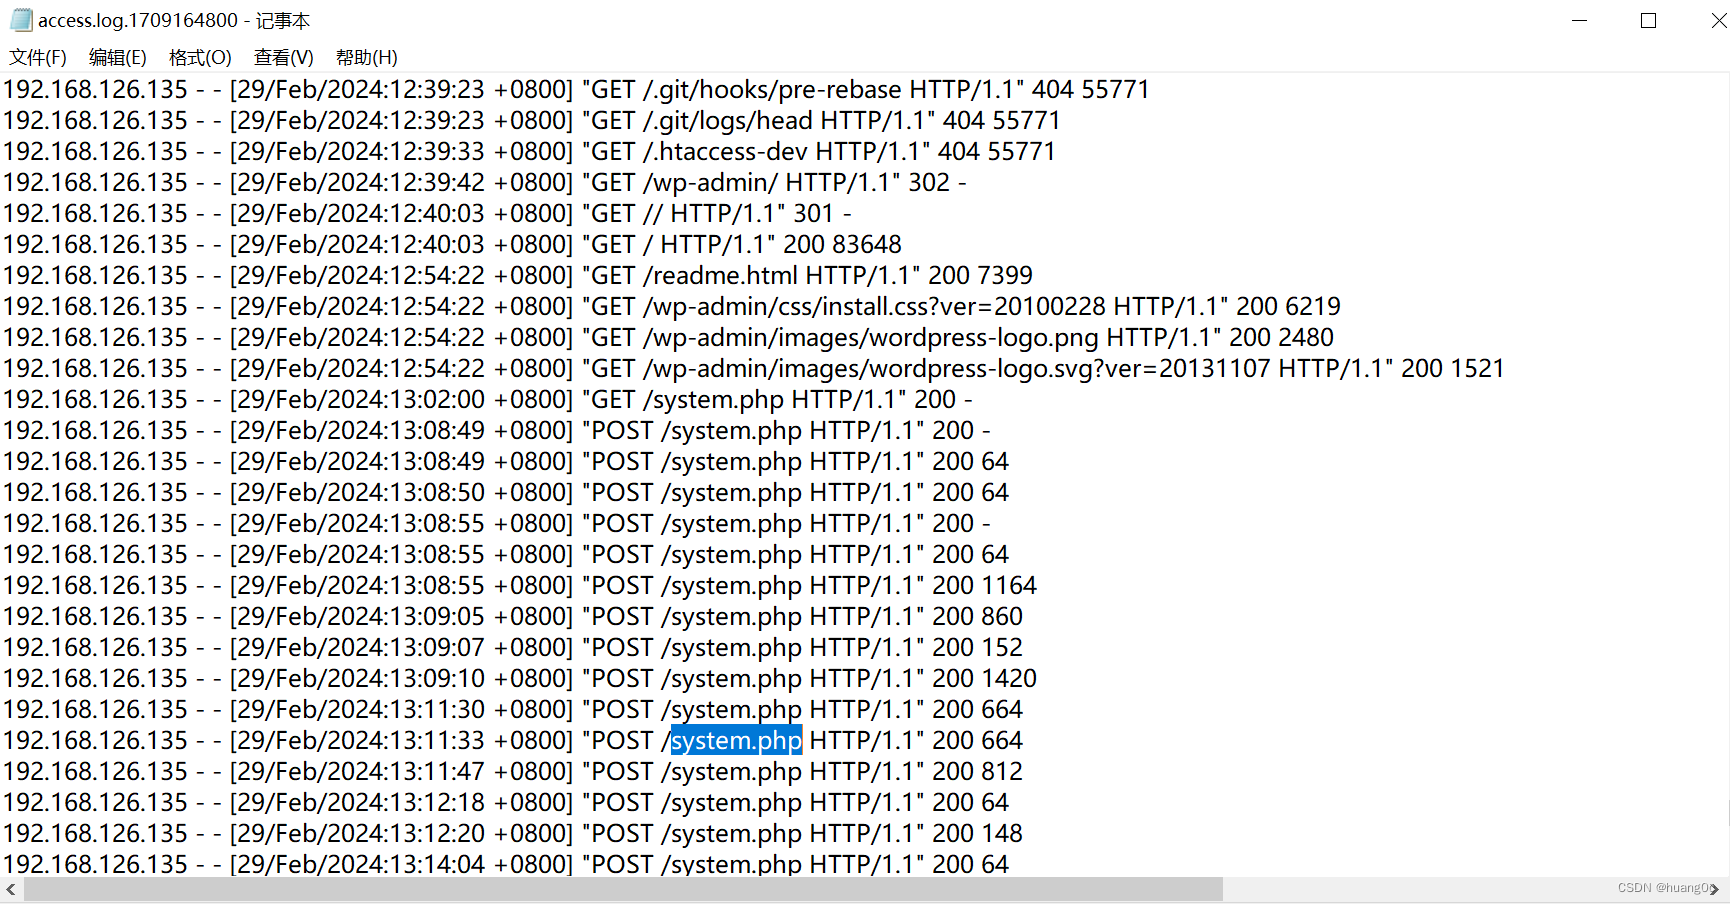This screenshot has width=1730, height=904.
Task: Click the wordpress-logo.svg?ver=20131107 log line
Action: tap(754, 369)
